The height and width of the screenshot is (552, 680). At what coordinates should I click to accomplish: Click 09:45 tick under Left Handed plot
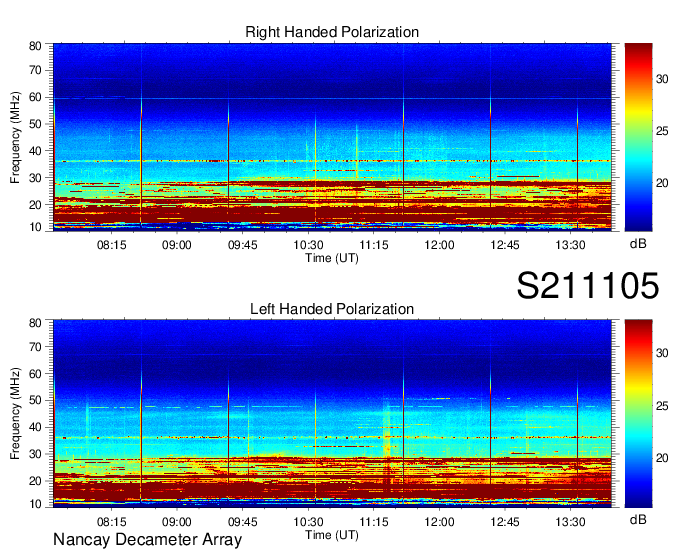242,522
